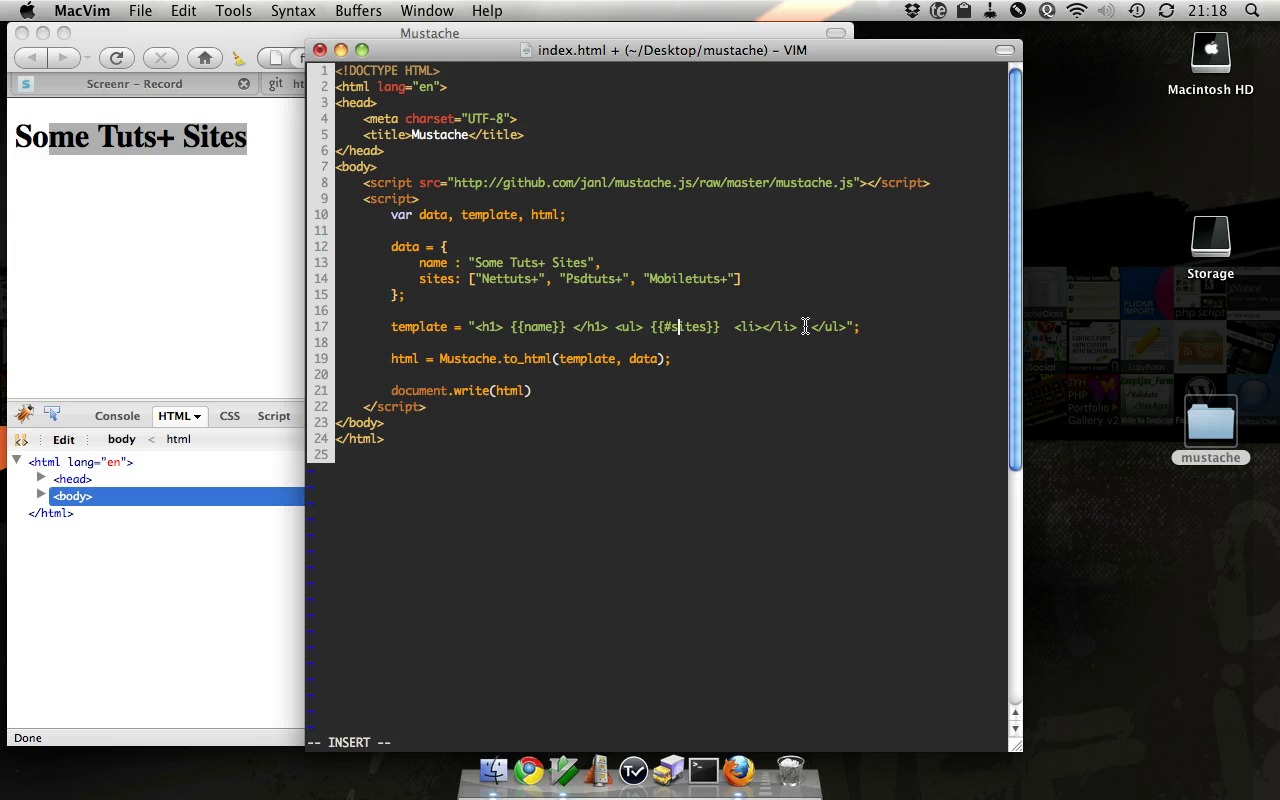
Task: Click the Firefox stop loading button
Action: [160, 58]
